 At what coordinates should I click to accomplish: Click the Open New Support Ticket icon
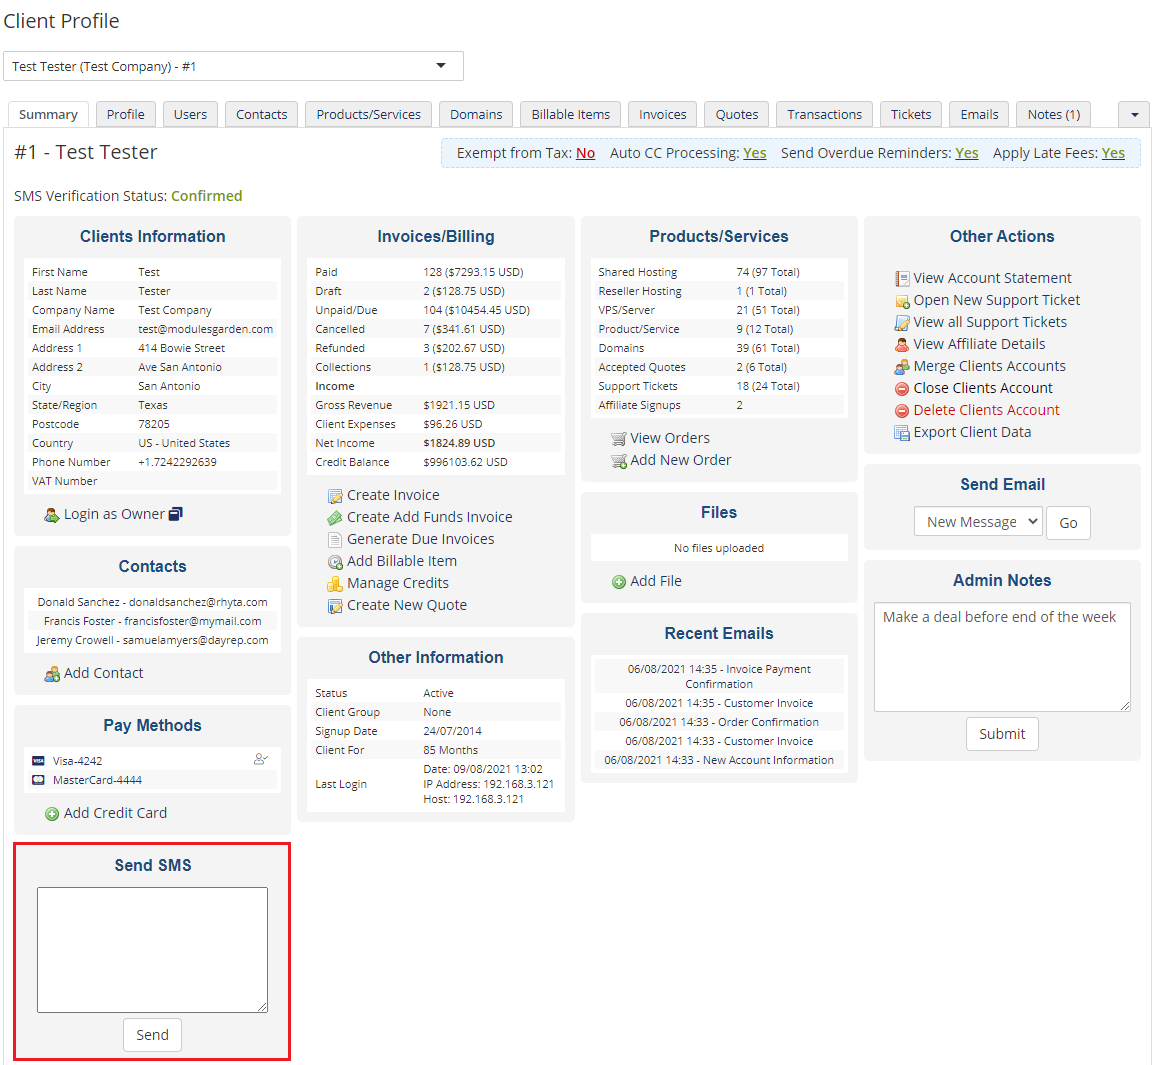902,301
